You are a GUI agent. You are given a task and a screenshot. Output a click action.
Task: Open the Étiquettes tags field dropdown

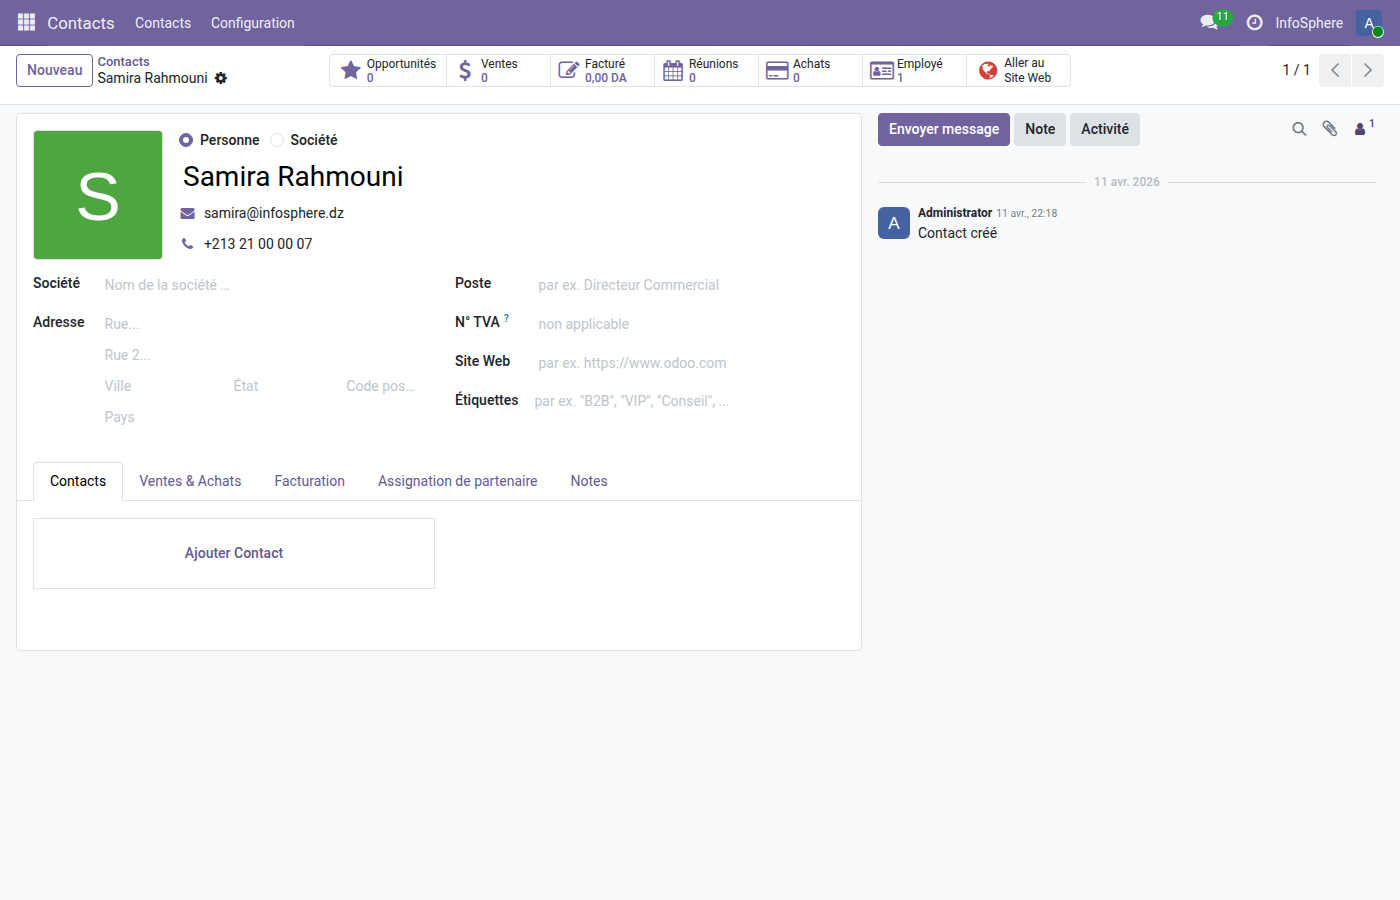631,400
